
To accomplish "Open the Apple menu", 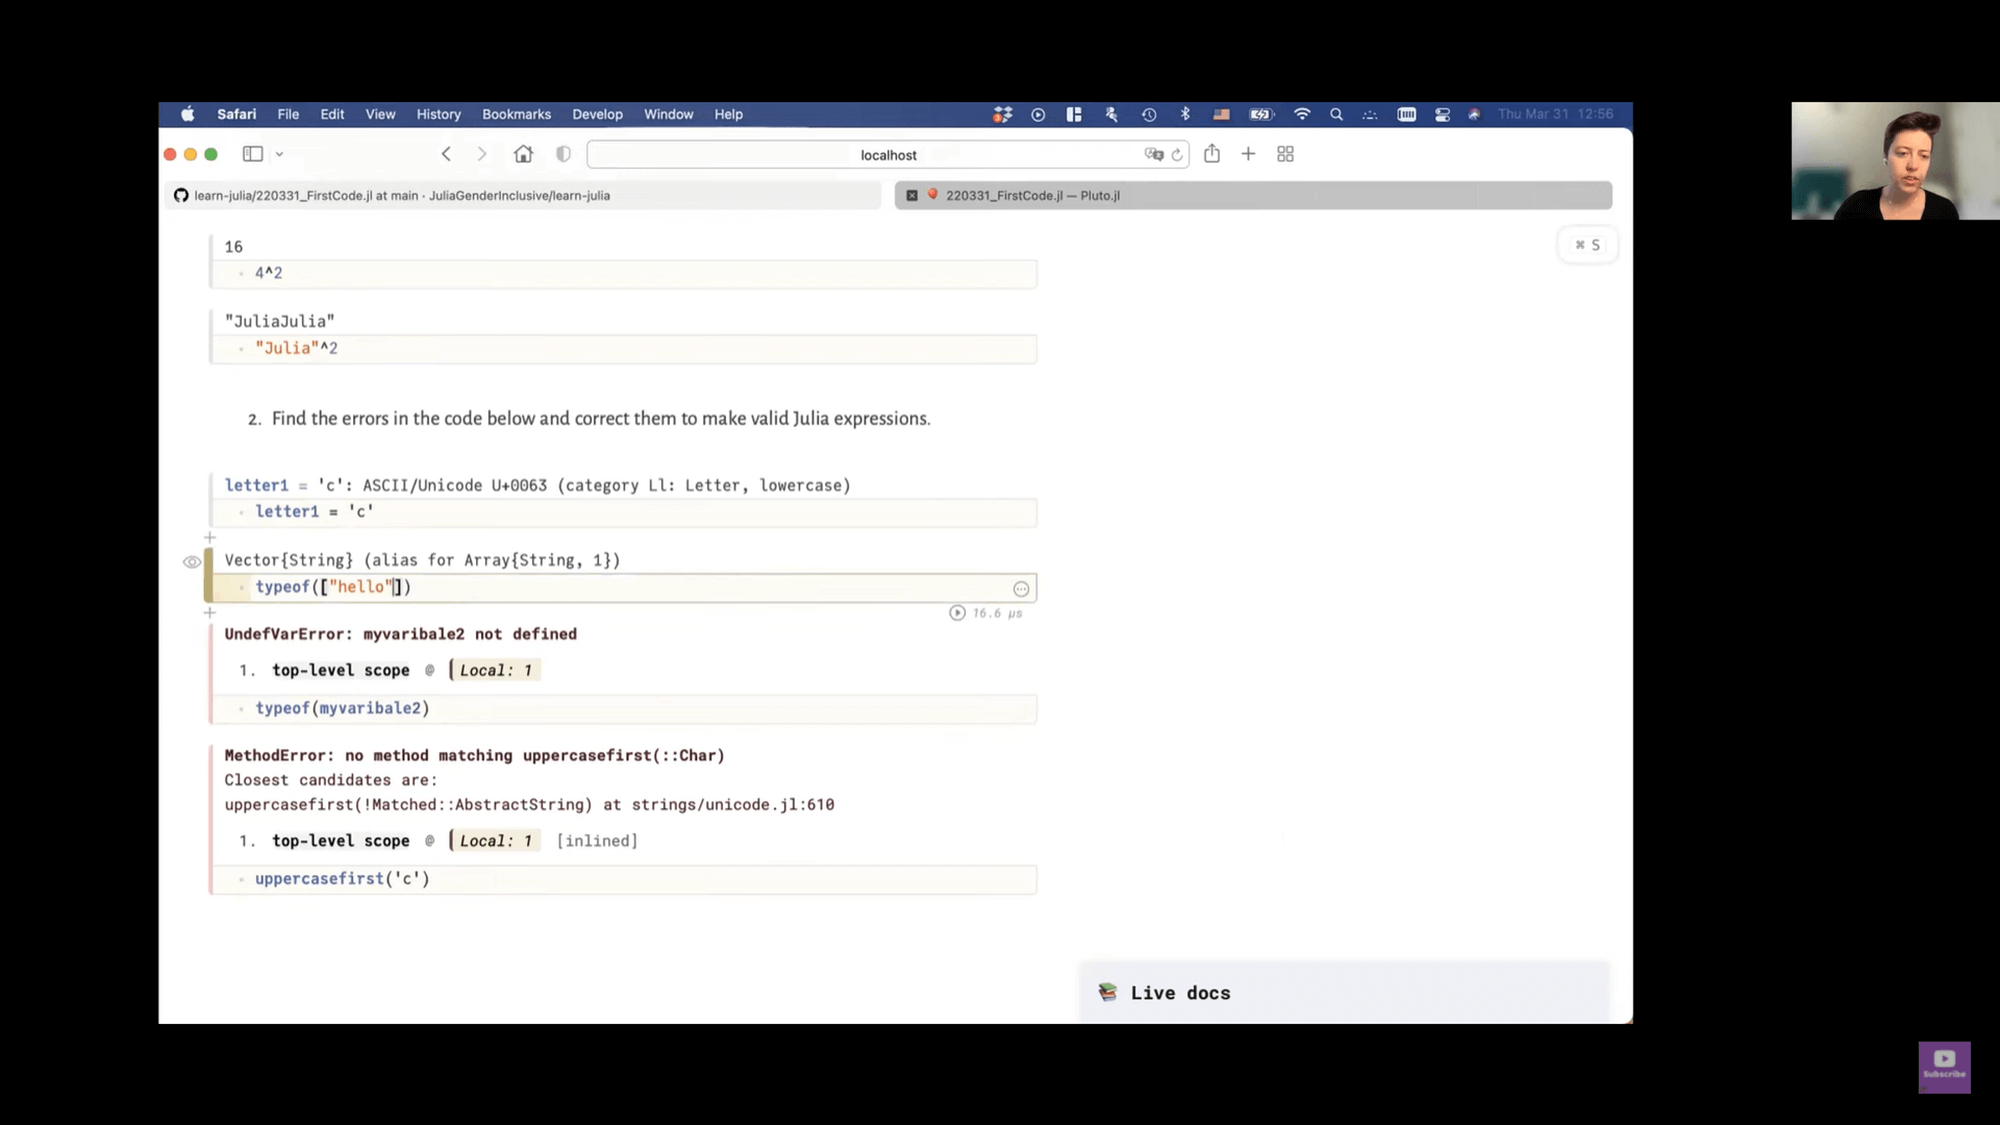I will (x=187, y=114).
